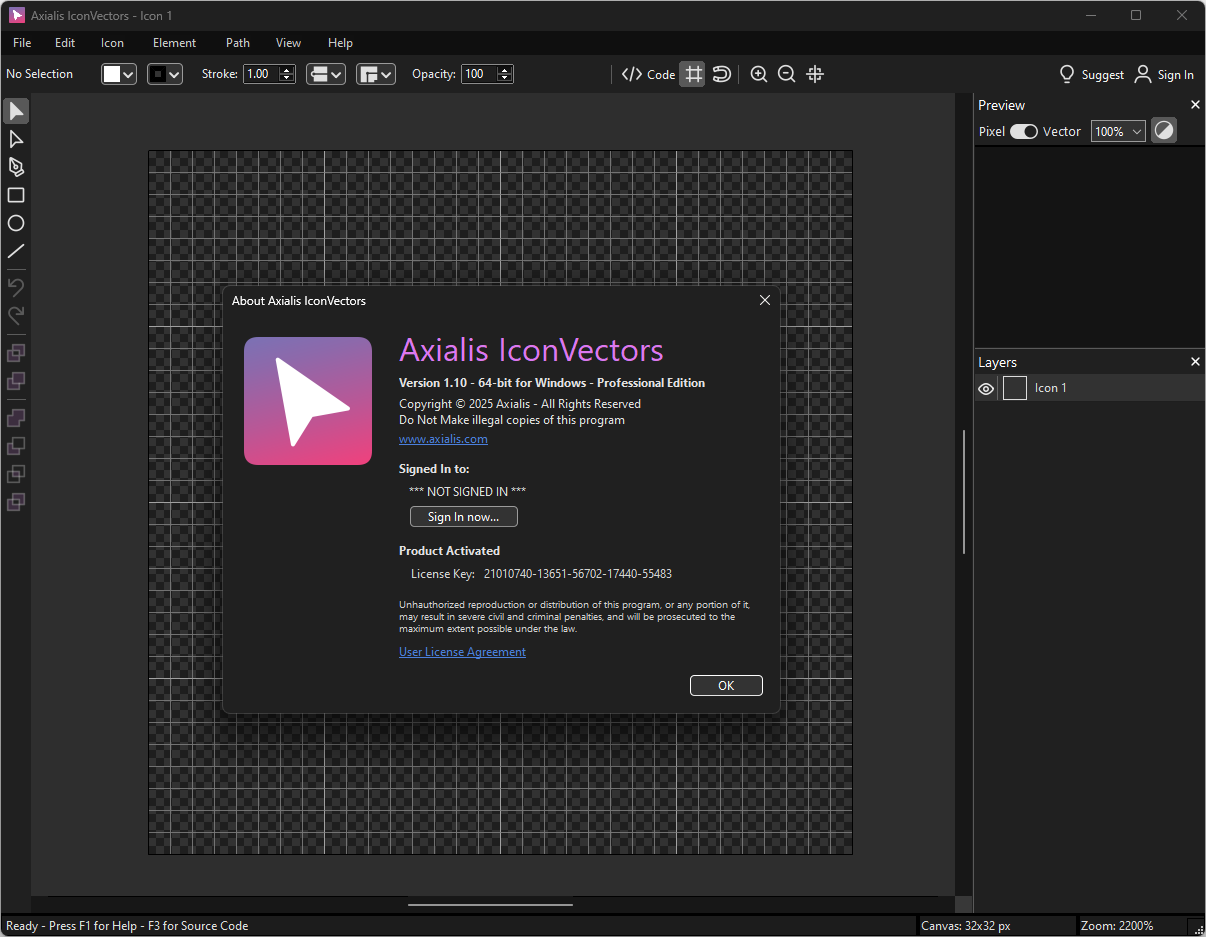The image size is (1206, 937).
Task: Click the *** NOT SIGNED IN *** text
Action: click(468, 491)
